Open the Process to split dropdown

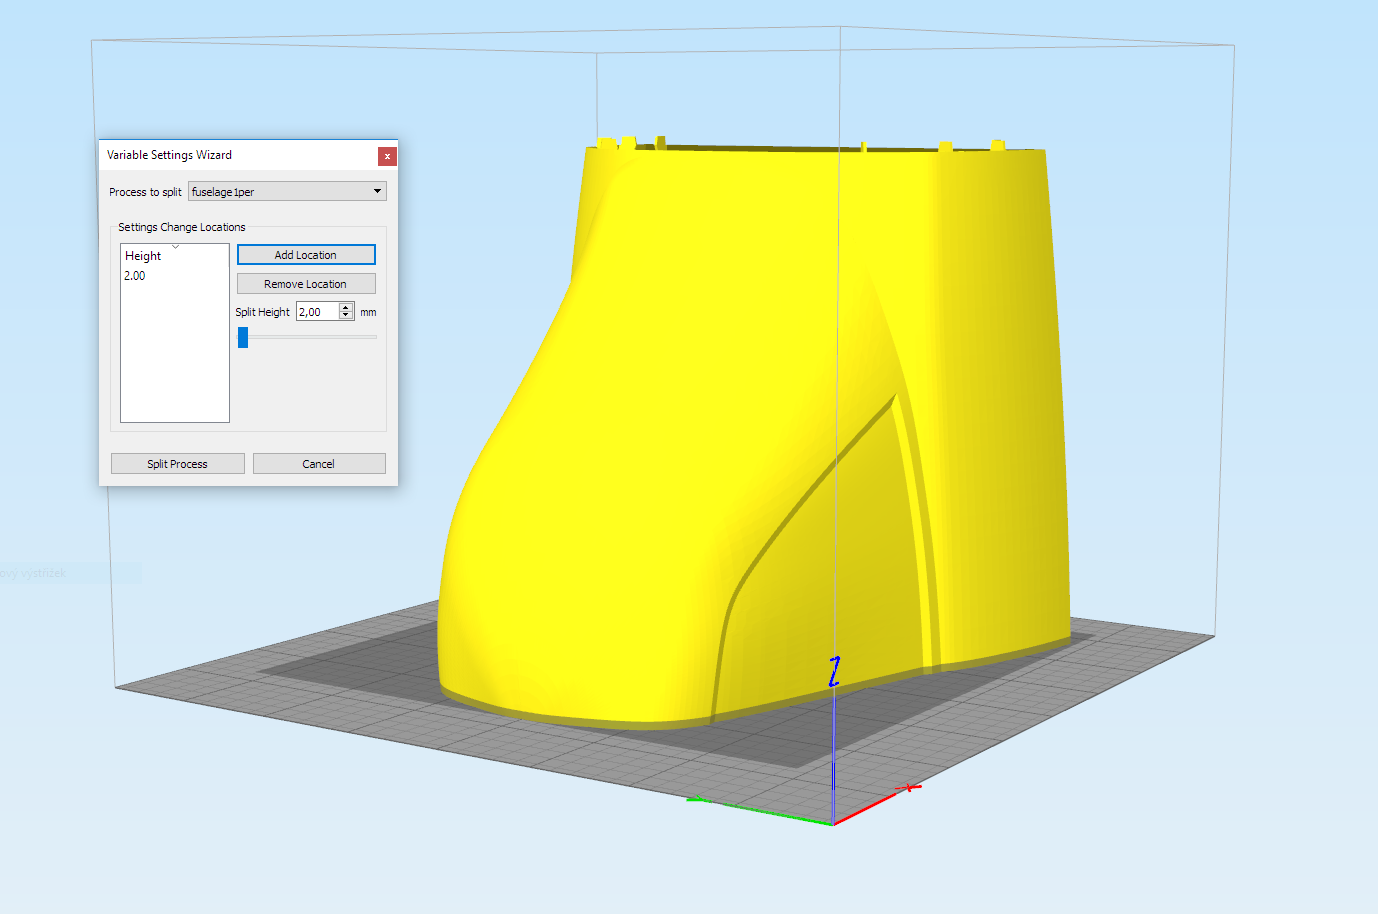click(287, 192)
